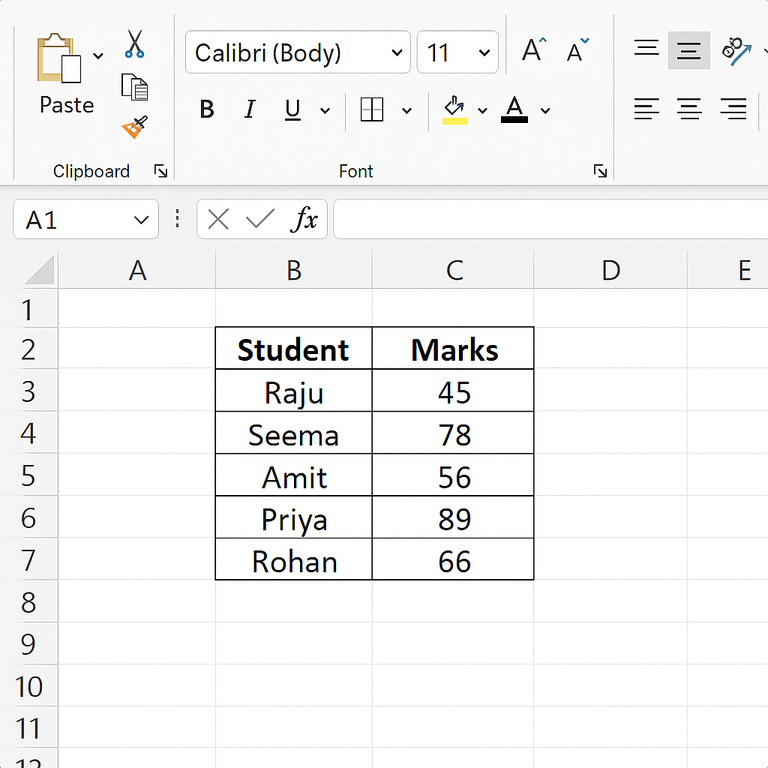Apply the yellow Fill Color
Image resolution: width=768 pixels, height=768 pixels.
[455, 110]
